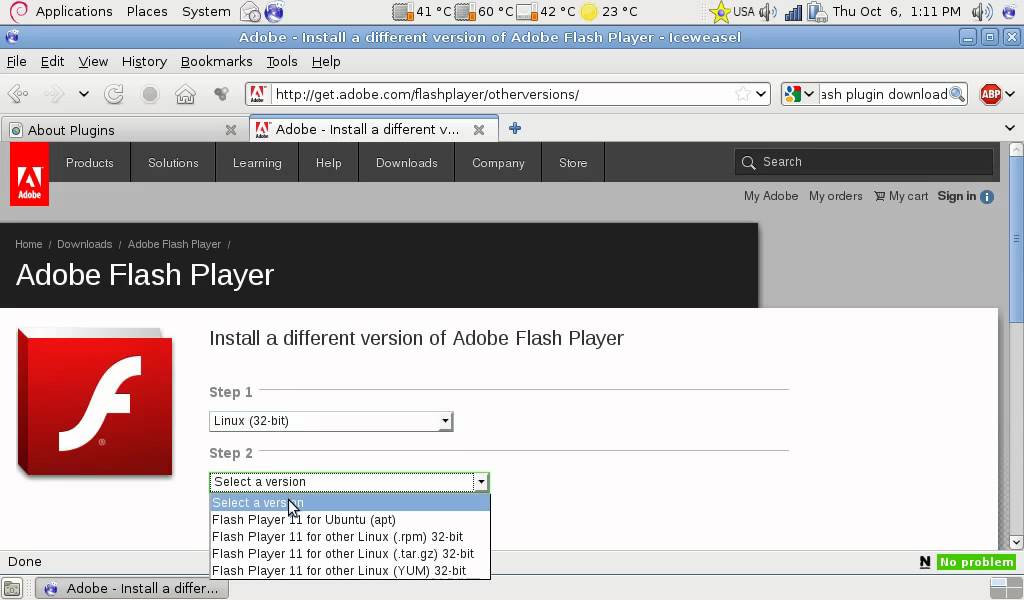The image size is (1024, 600).
Task: Open the Learning navigation item
Action: [x=257, y=163]
